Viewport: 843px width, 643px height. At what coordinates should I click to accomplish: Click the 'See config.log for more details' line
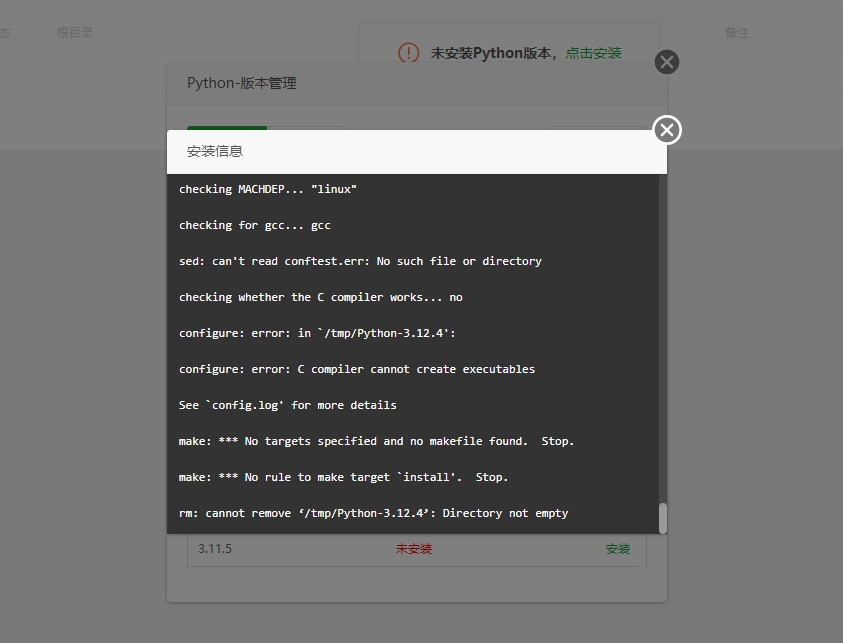tap(288, 405)
